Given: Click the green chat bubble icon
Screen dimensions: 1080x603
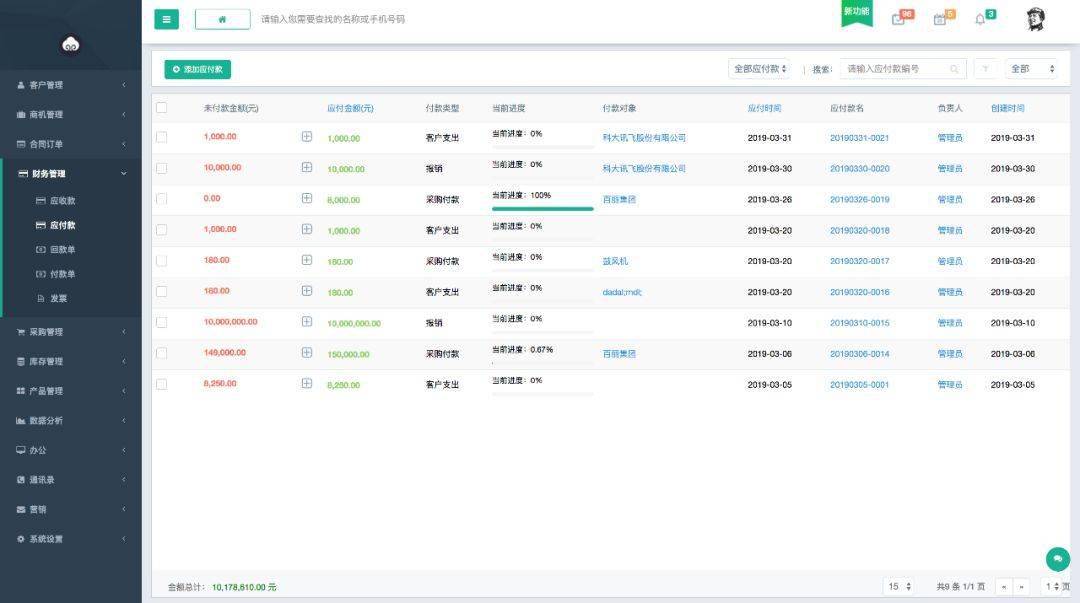Looking at the screenshot, I should [x=1058, y=559].
